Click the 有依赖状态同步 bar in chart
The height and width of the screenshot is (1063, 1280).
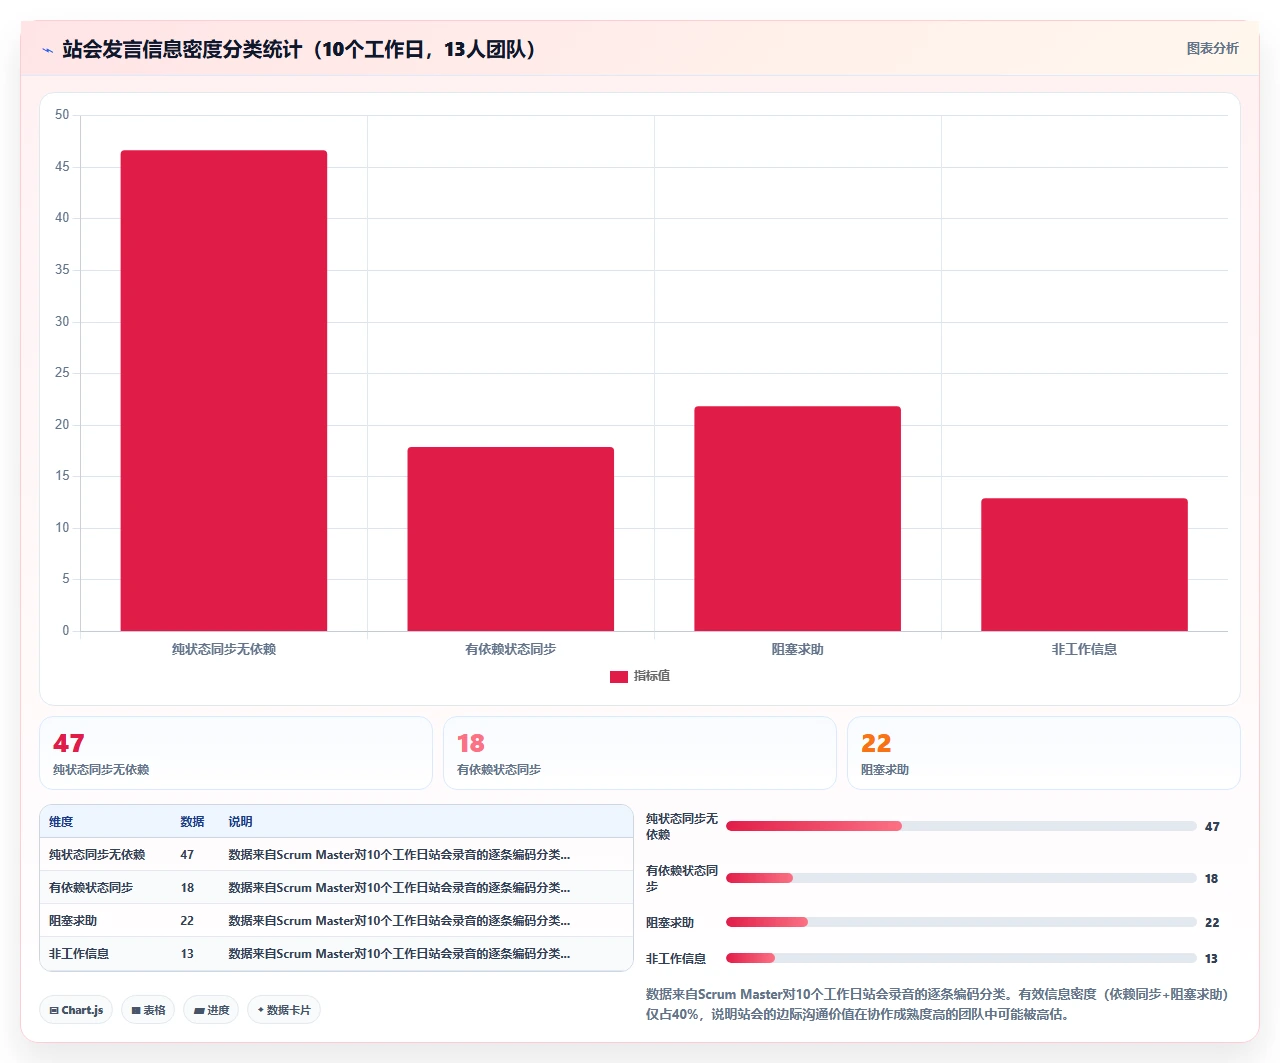pyautogui.click(x=511, y=539)
